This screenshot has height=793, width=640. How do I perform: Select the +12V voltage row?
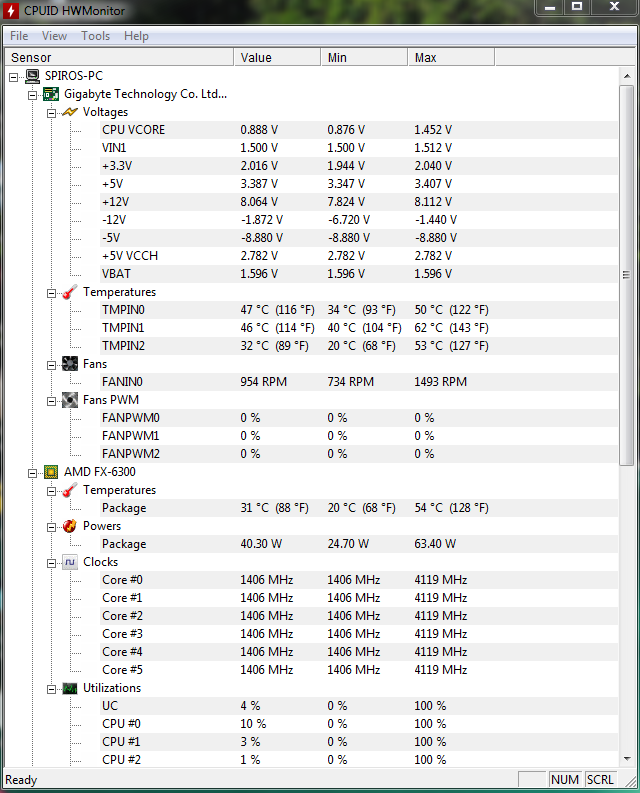coord(359,202)
